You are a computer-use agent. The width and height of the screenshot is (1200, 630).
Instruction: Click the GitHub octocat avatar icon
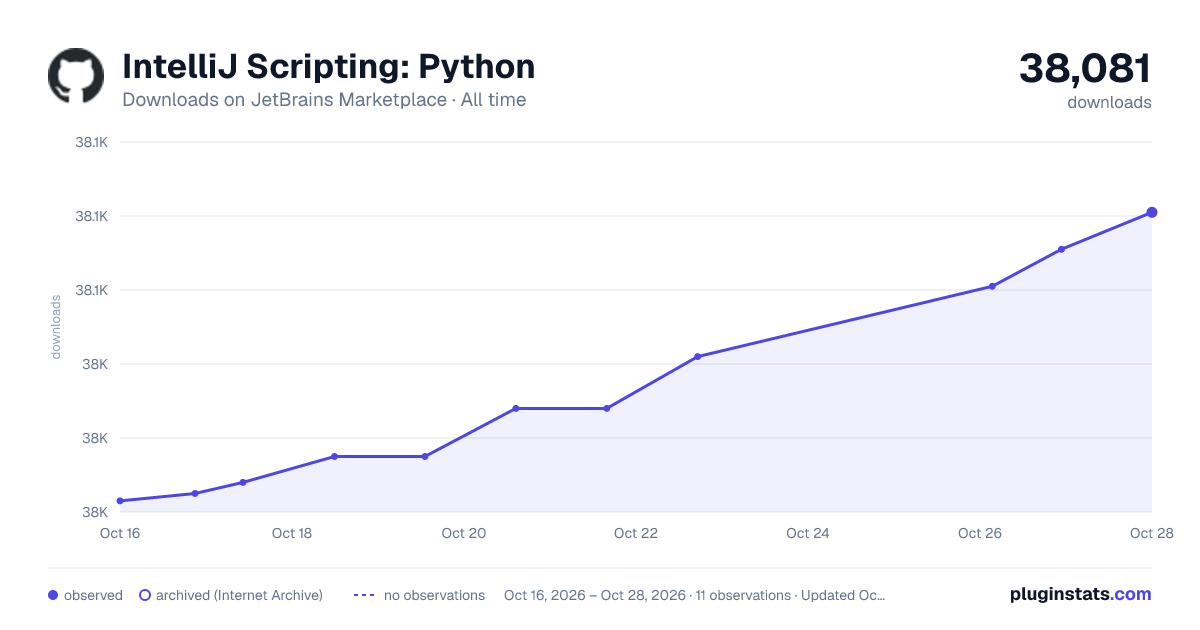[x=76, y=76]
